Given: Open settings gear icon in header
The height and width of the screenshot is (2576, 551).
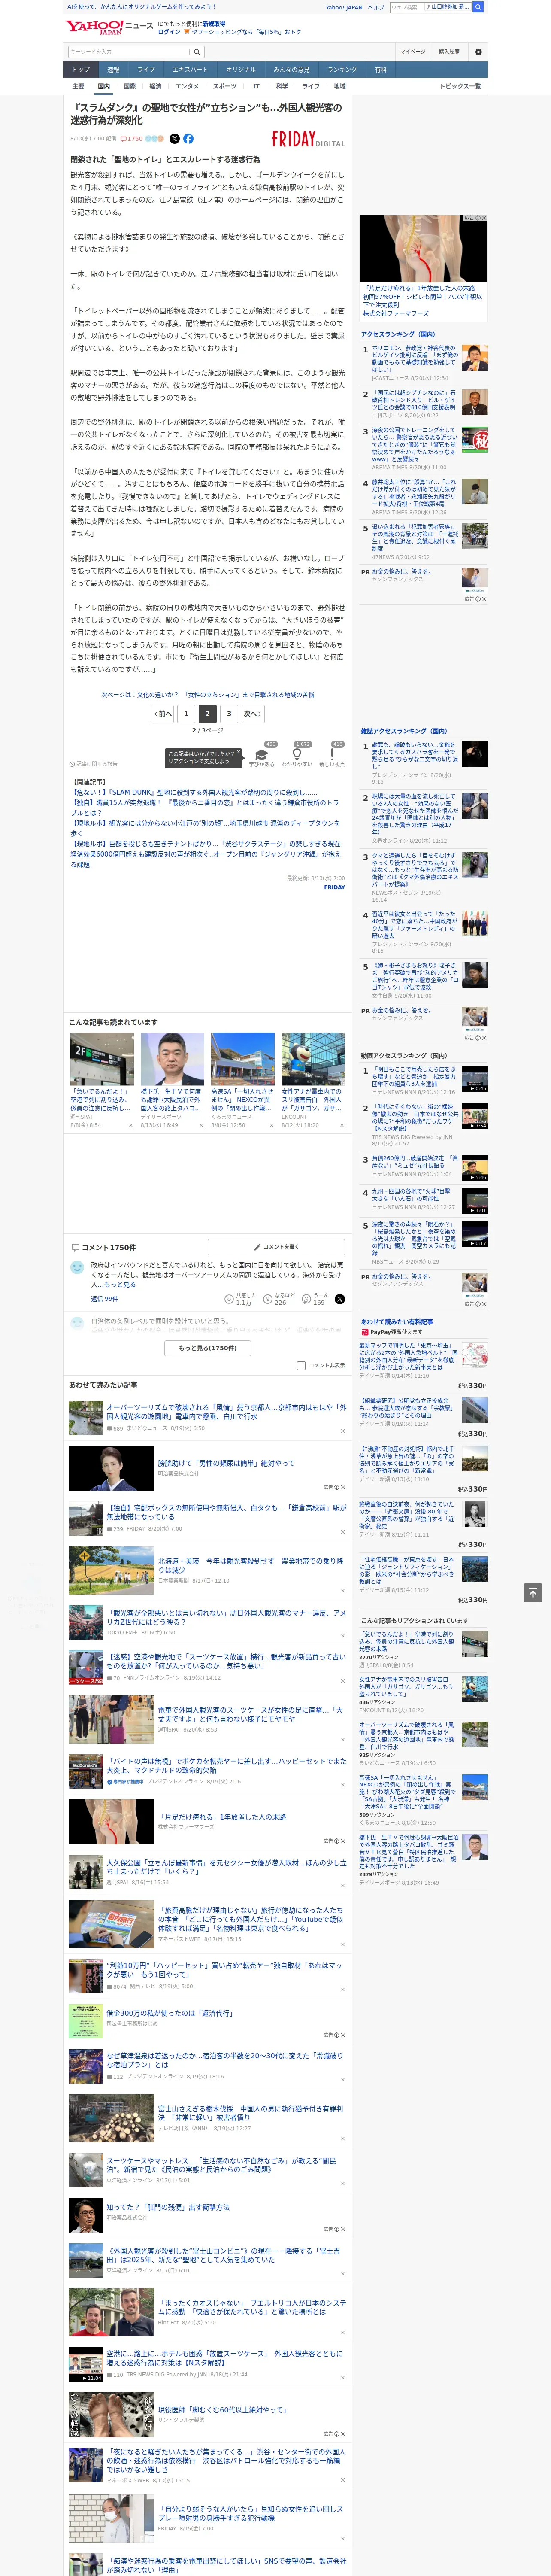Looking at the screenshot, I should coord(478,52).
